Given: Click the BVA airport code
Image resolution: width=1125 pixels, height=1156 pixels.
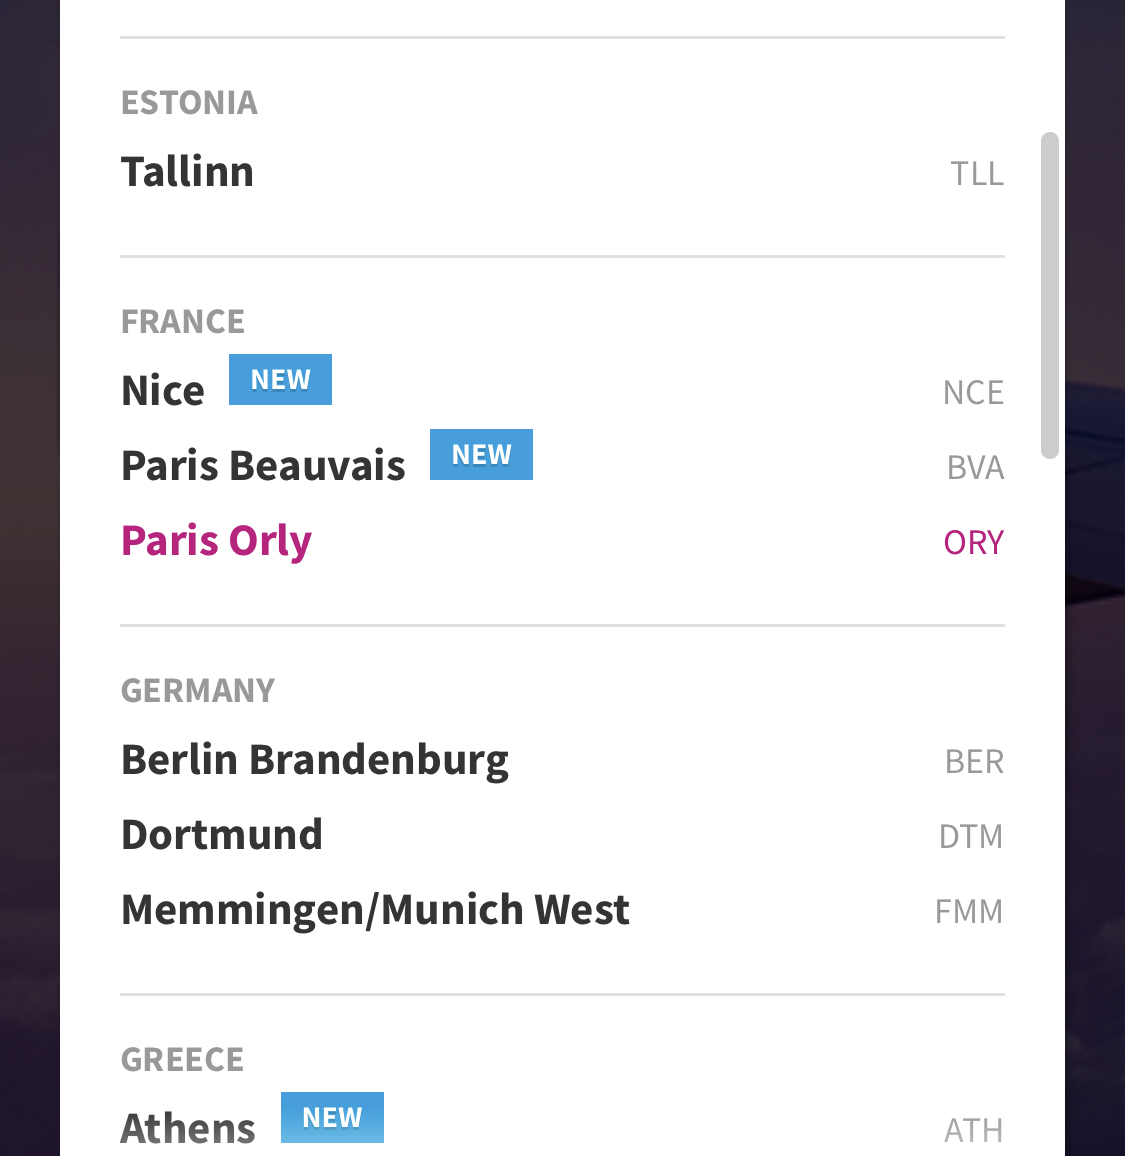Looking at the screenshot, I should point(975,468).
